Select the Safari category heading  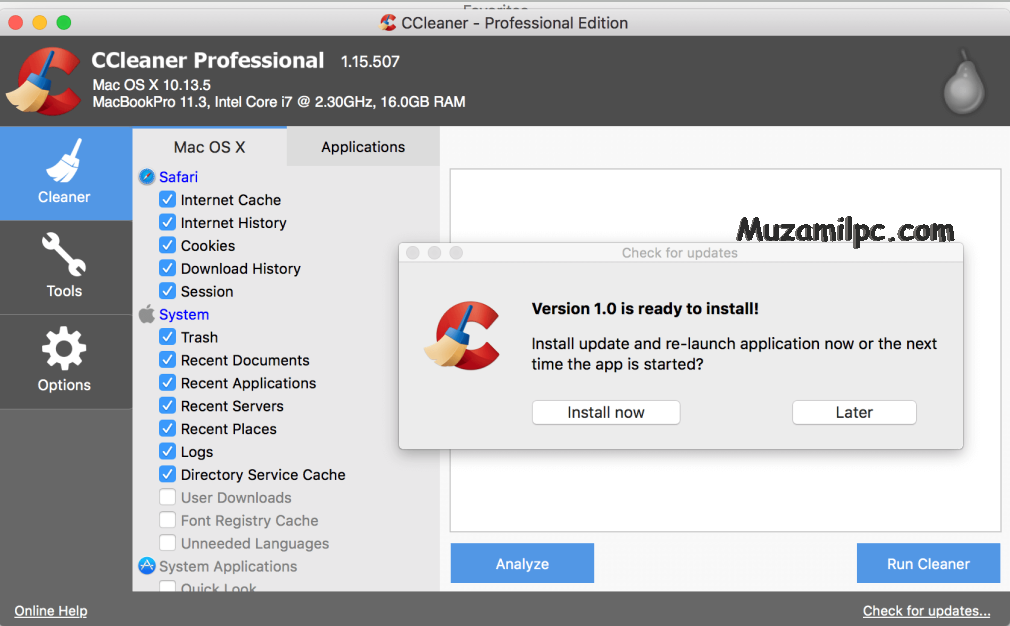(178, 176)
